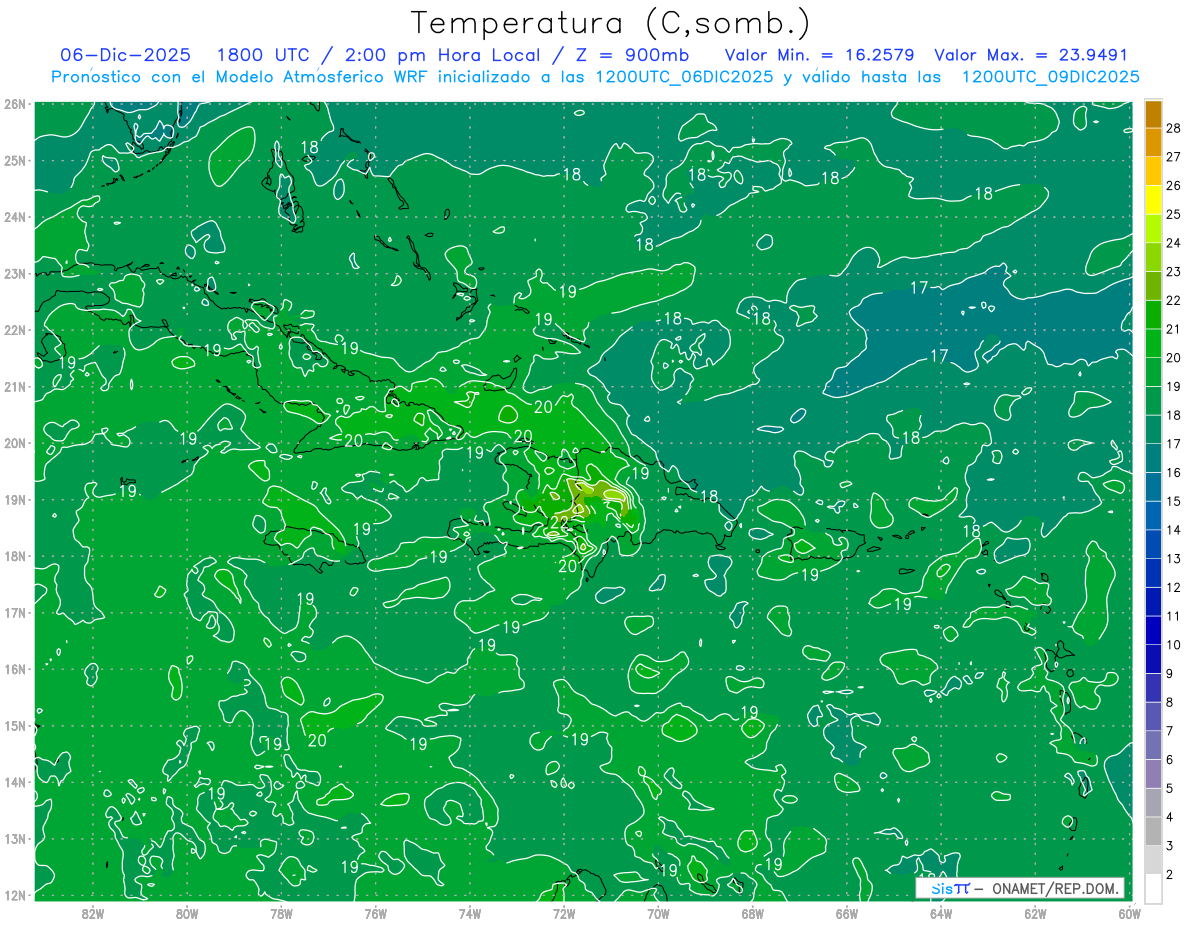The height and width of the screenshot is (927, 1200).
Task: Click the number 14 on the color bar
Action: click(1174, 530)
